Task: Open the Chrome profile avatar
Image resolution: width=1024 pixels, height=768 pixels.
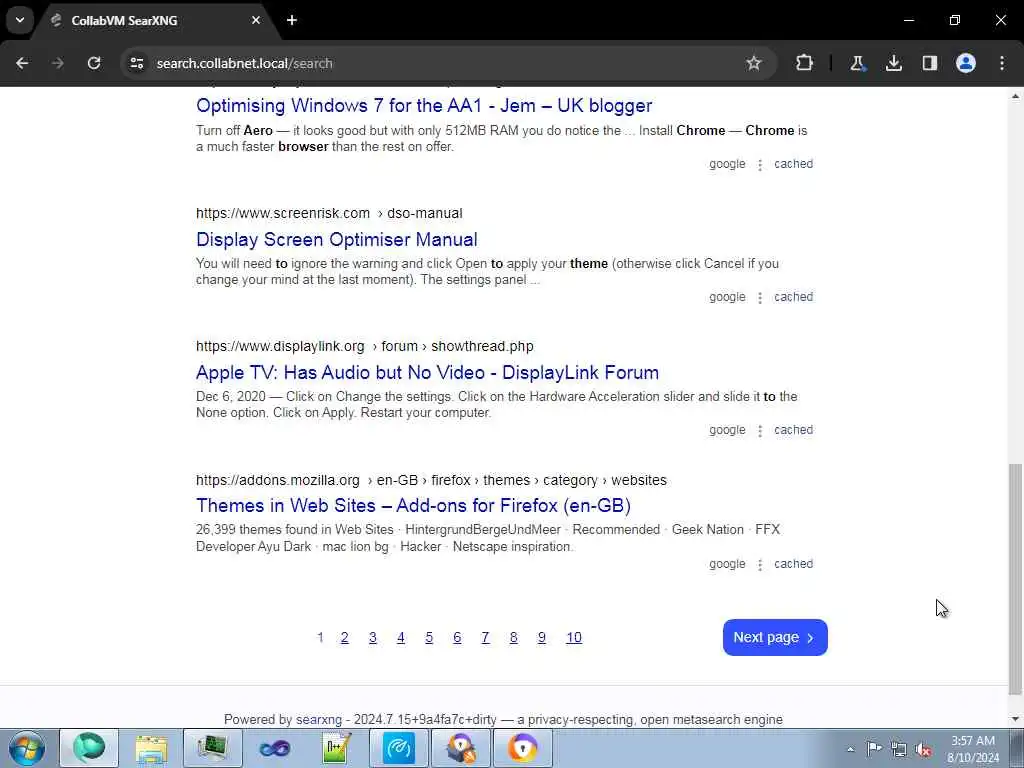Action: [966, 63]
